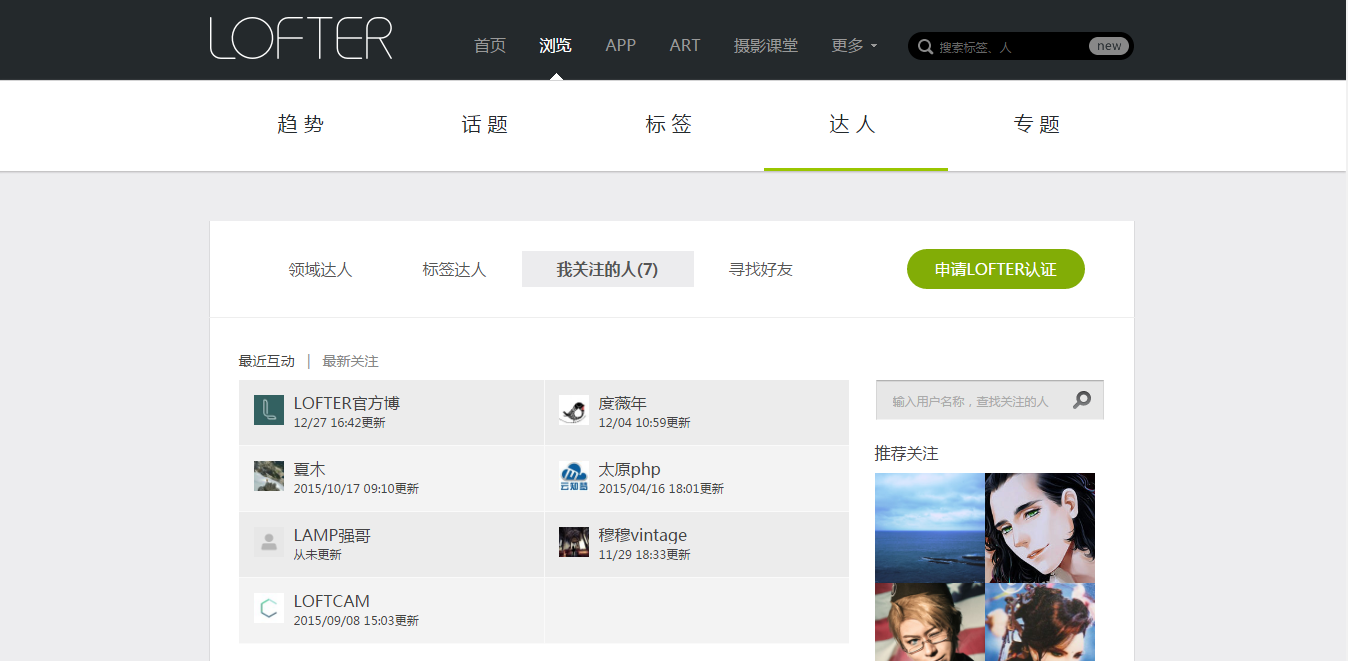Switch to 话题 tab
The height and width of the screenshot is (661, 1348).
pyautogui.click(x=485, y=125)
